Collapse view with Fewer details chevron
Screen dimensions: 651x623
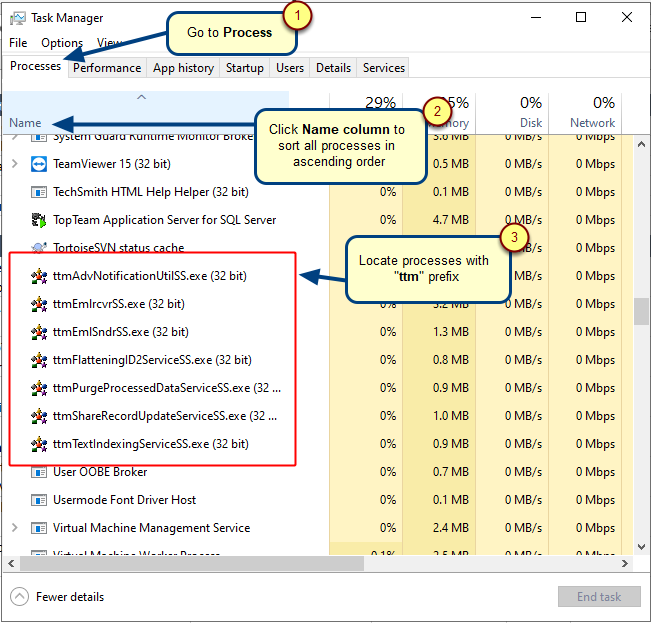[x=20, y=597]
